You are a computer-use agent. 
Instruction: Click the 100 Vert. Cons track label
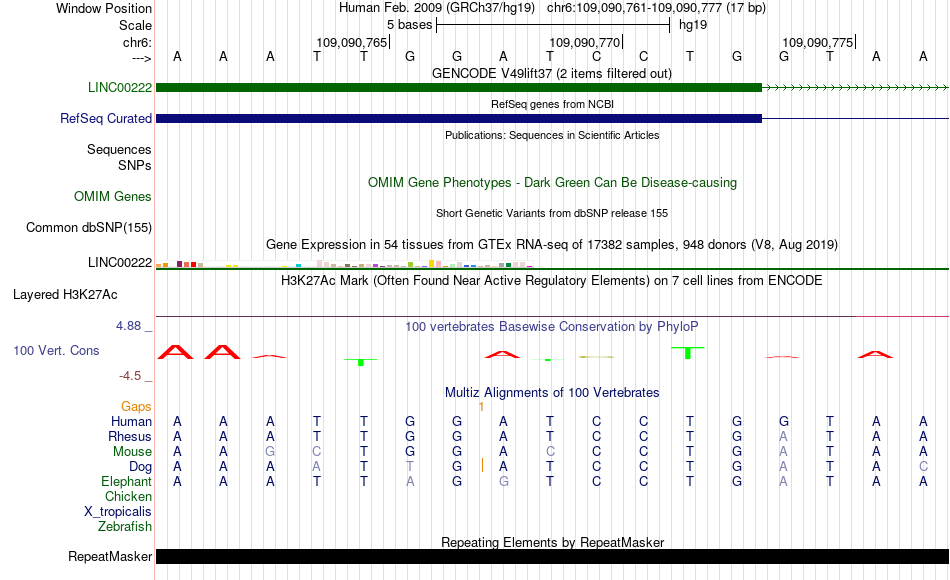click(56, 350)
